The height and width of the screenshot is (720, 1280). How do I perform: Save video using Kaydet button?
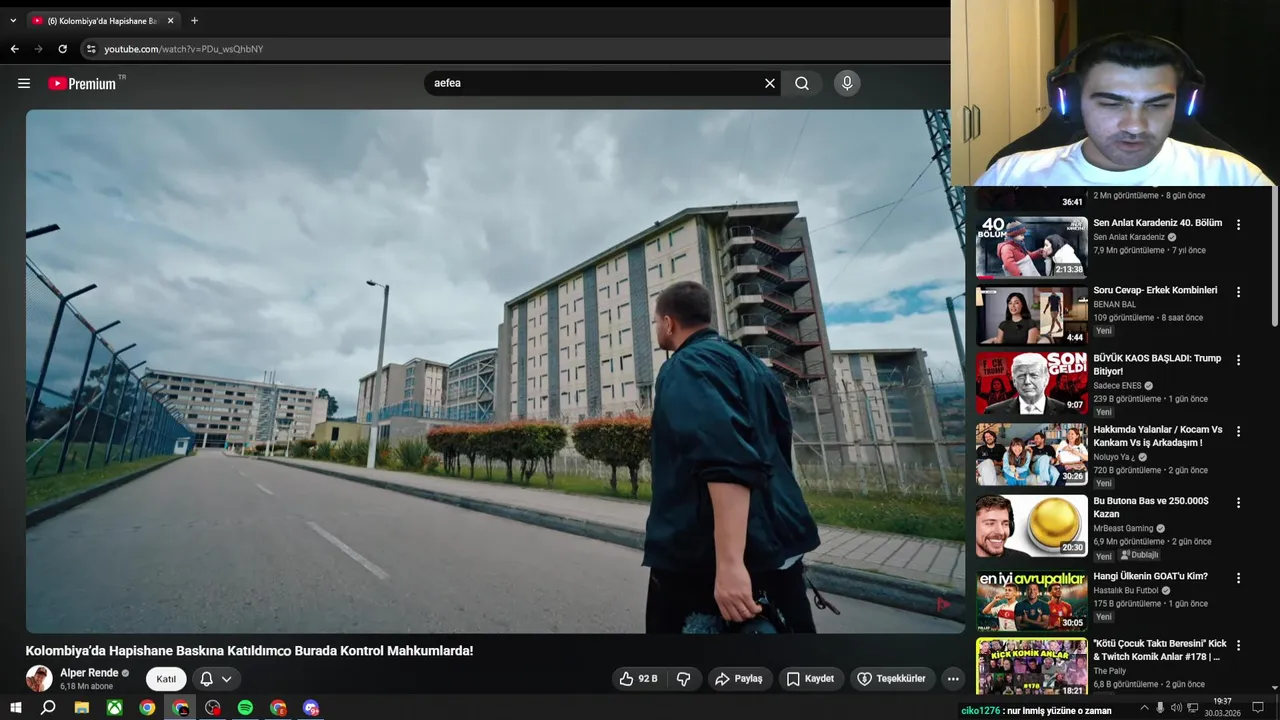tap(810, 678)
